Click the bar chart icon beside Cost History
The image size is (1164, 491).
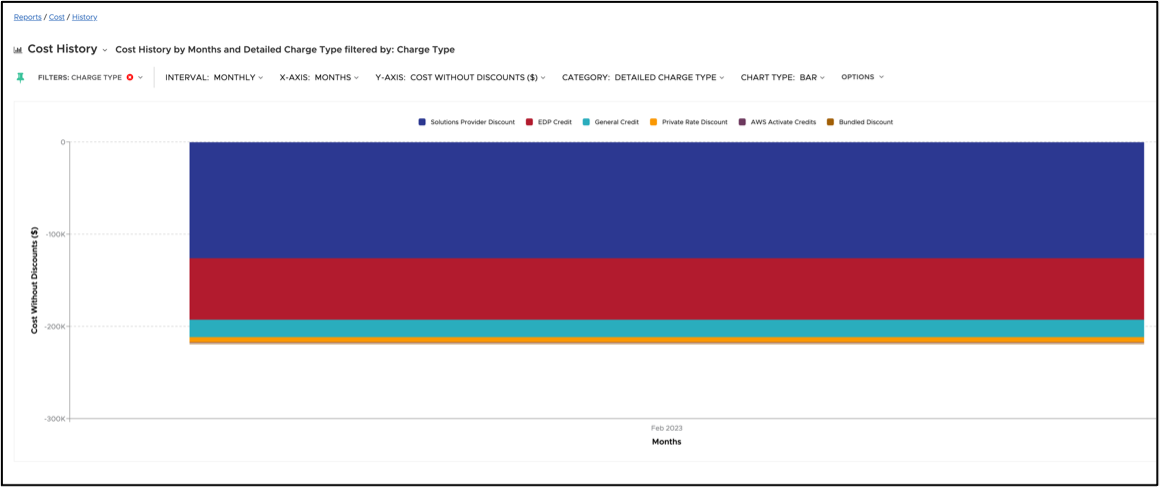pyautogui.click(x=18, y=50)
